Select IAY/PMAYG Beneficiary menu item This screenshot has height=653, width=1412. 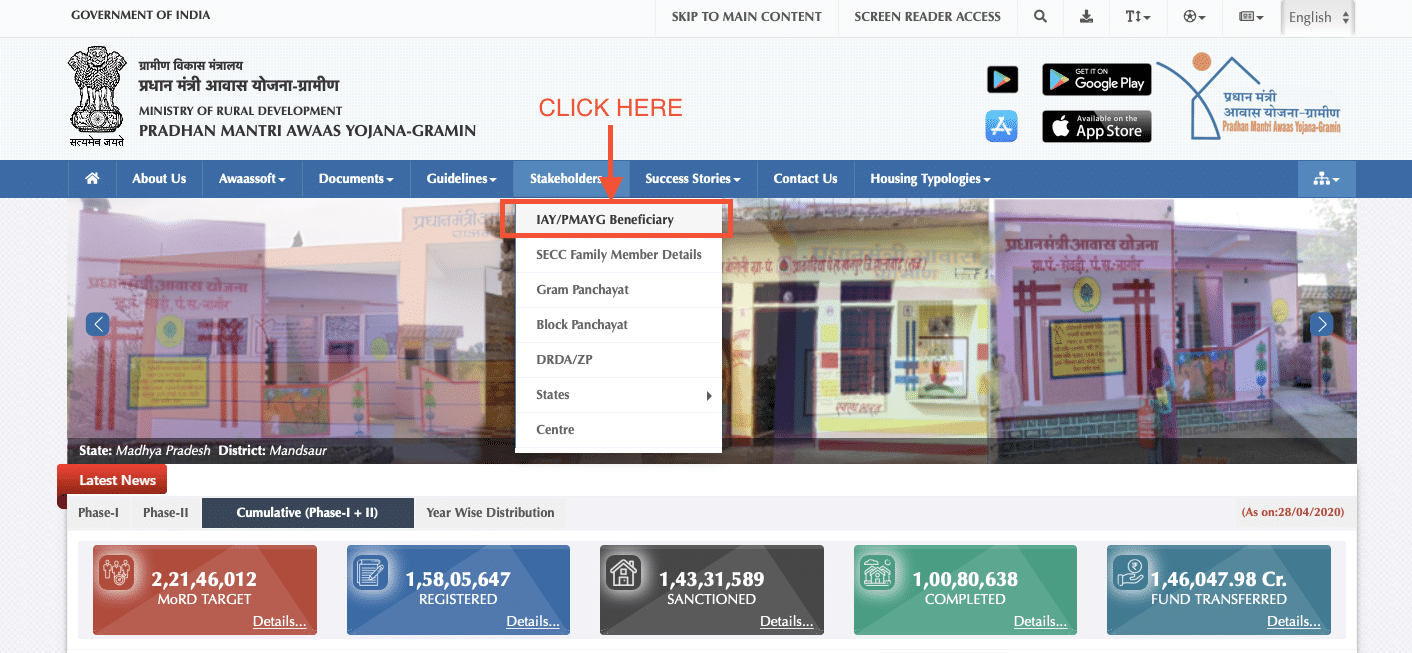[x=616, y=219]
